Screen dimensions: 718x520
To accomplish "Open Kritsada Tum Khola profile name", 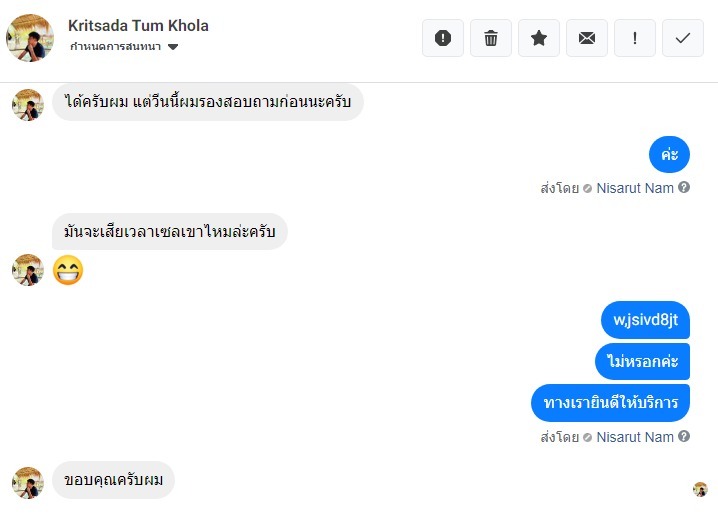I will pyautogui.click(x=138, y=26).
